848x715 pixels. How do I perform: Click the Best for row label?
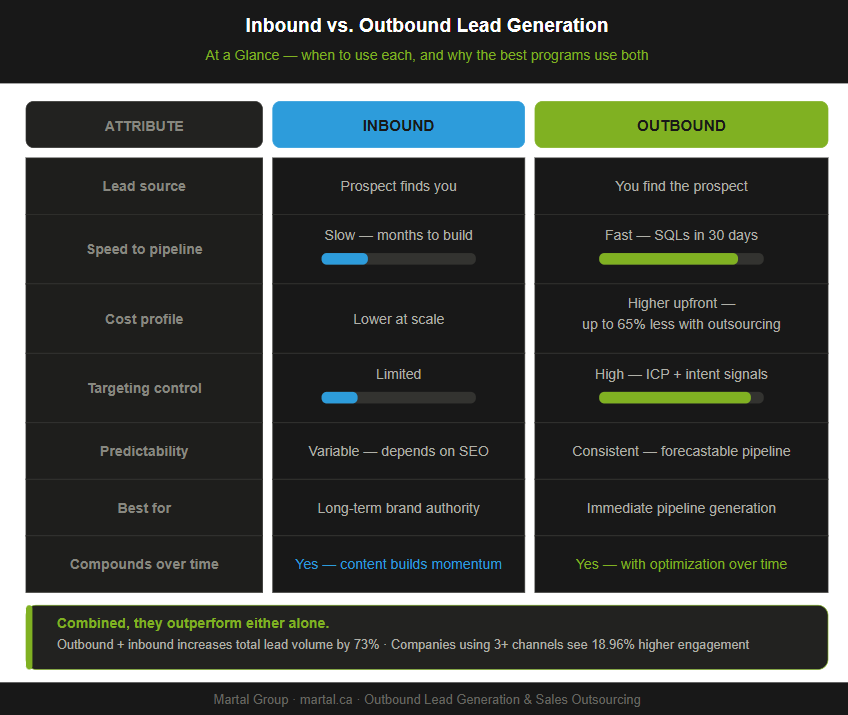(144, 507)
